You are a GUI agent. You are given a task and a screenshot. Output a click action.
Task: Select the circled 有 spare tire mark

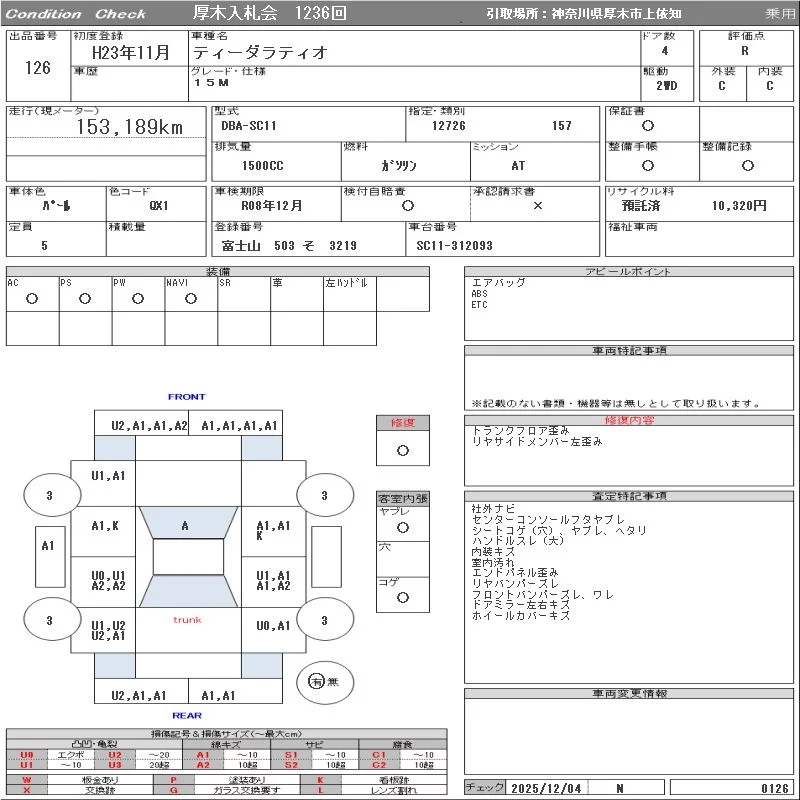point(316,681)
